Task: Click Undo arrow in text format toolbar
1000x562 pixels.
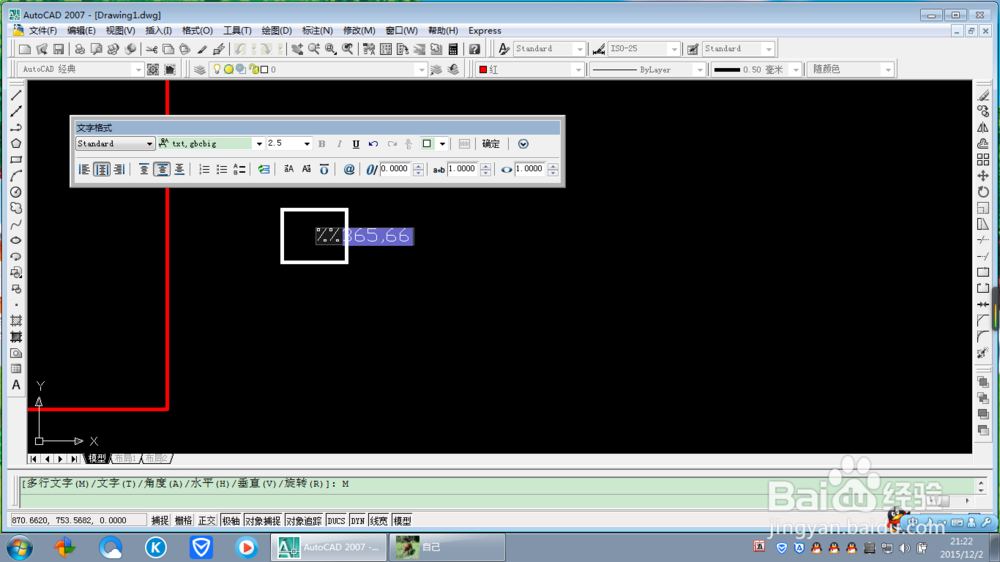Action: pyautogui.click(x=374, y=144)
